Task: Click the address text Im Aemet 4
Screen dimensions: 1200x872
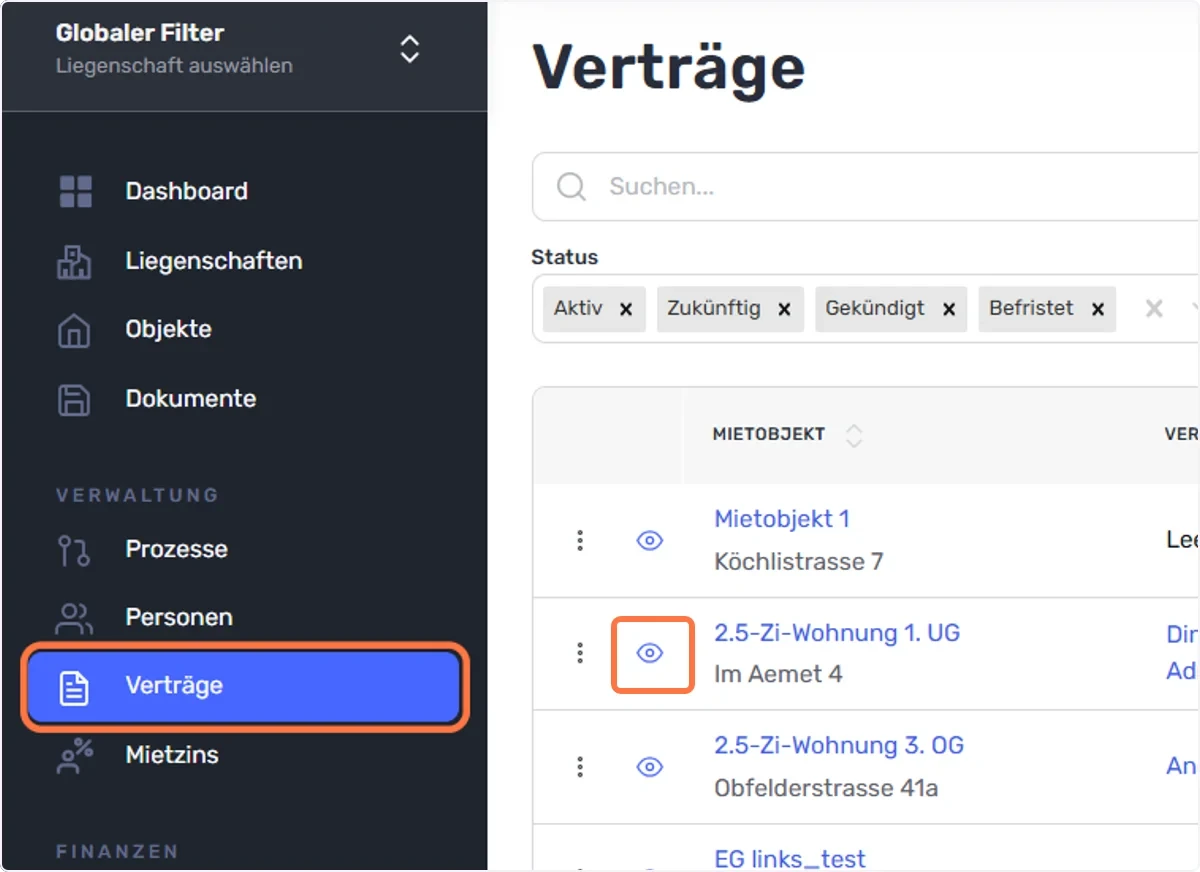Action: pos(778,674)
